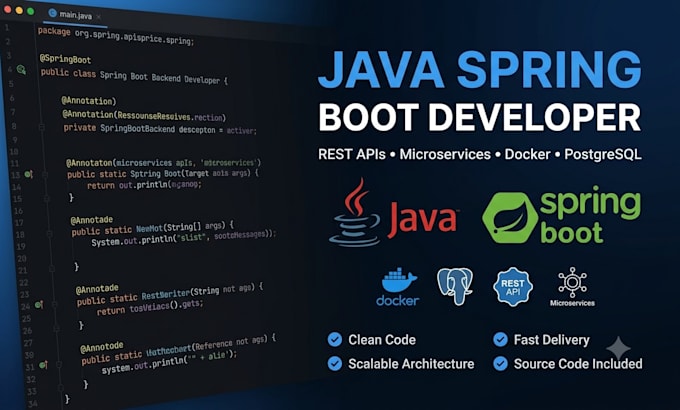Click line number 10 in the gutter

(14, 152)
